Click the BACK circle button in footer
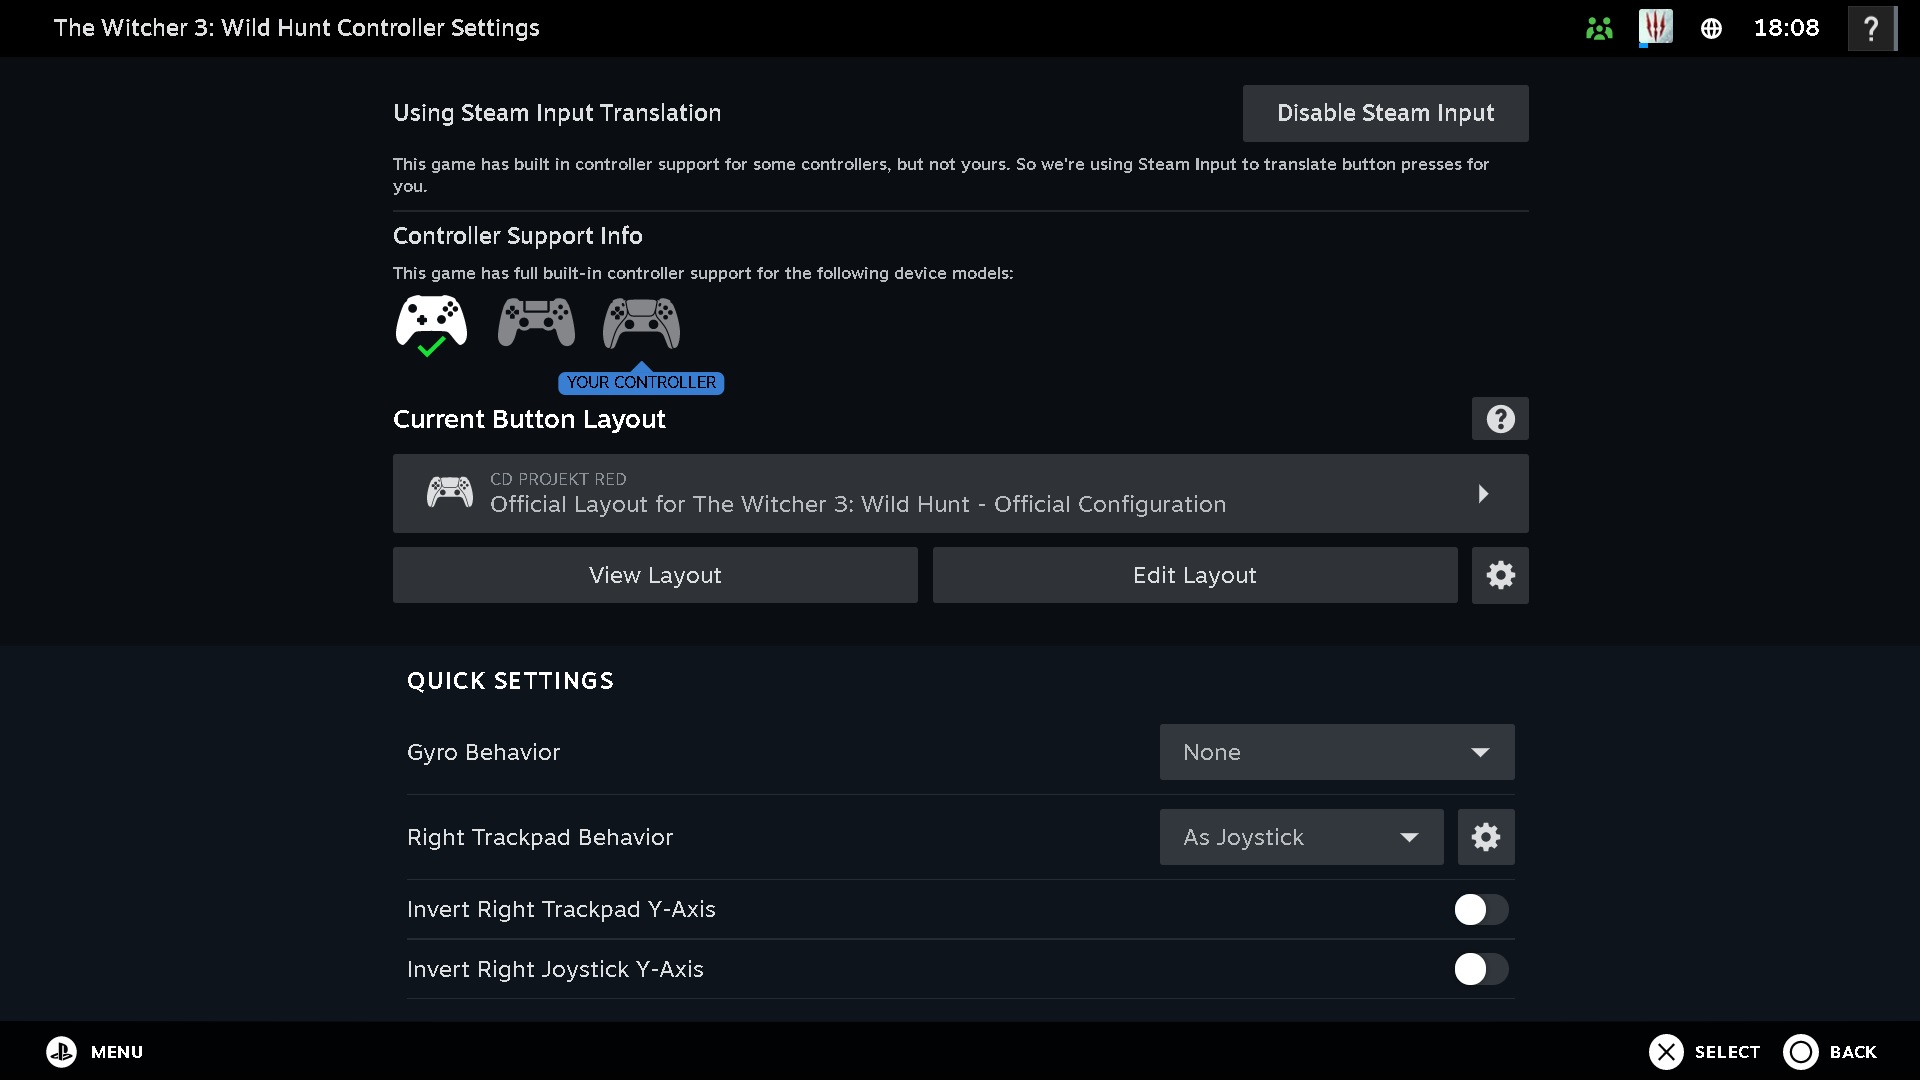 pyautogui.click(x=1800, y=1052)
